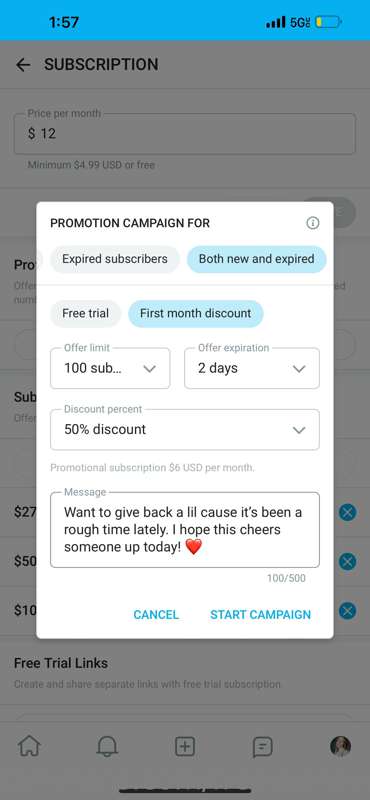Choose First month discount type

pos(195,313)
